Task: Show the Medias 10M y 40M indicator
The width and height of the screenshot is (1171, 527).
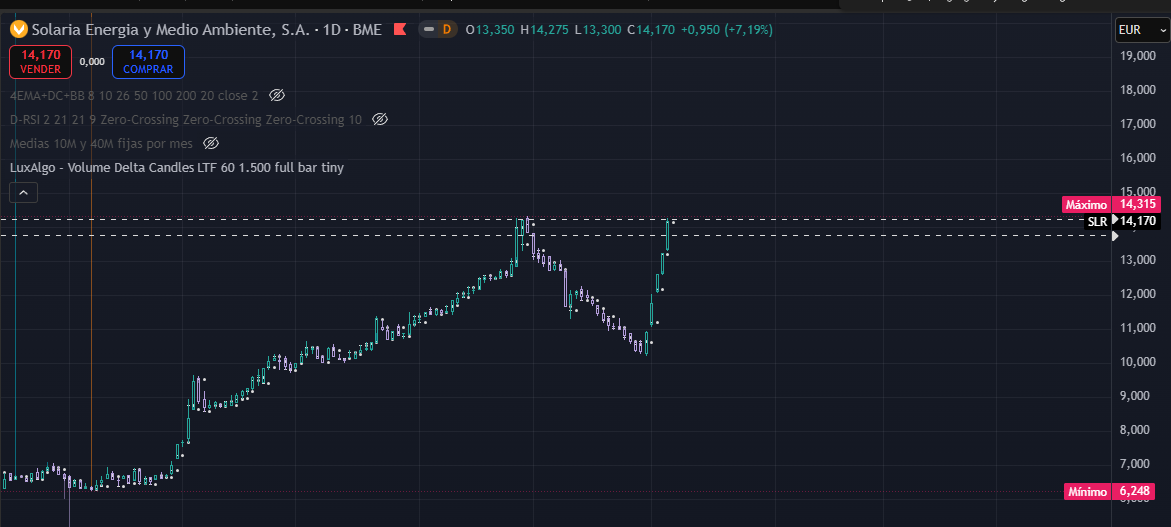Action: (211, 143)
